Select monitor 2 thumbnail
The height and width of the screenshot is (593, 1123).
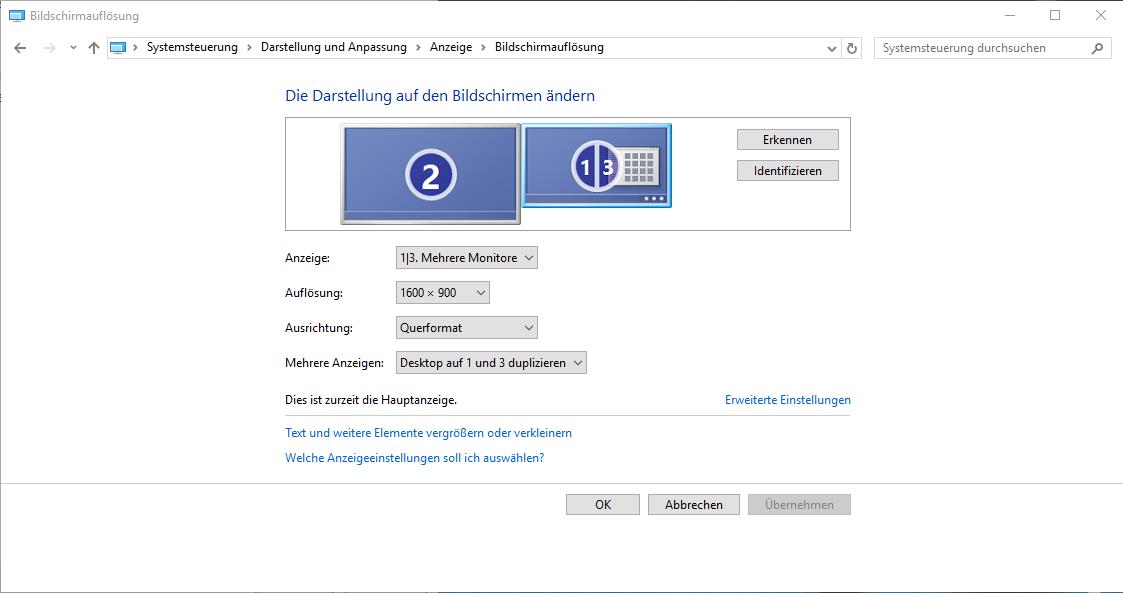[x=430, y=174]
